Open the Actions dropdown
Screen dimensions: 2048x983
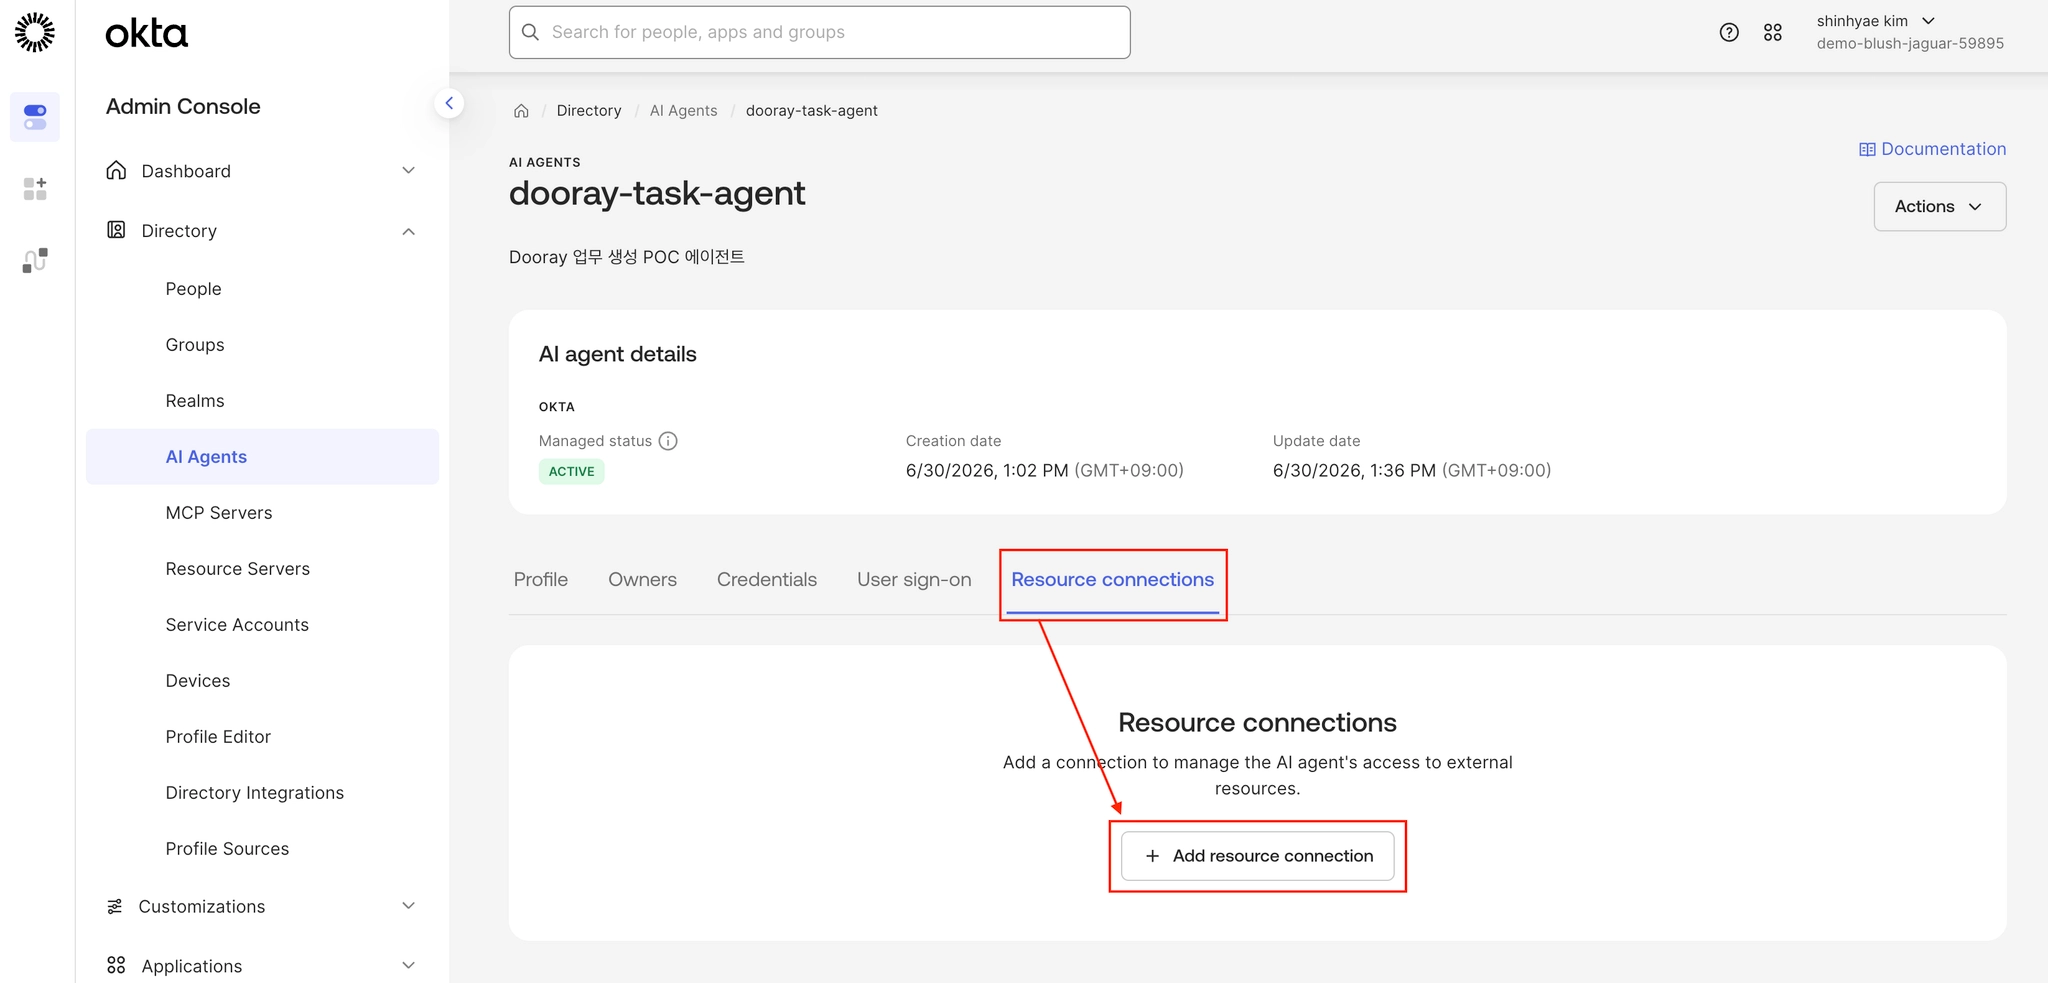[1939, 206]
